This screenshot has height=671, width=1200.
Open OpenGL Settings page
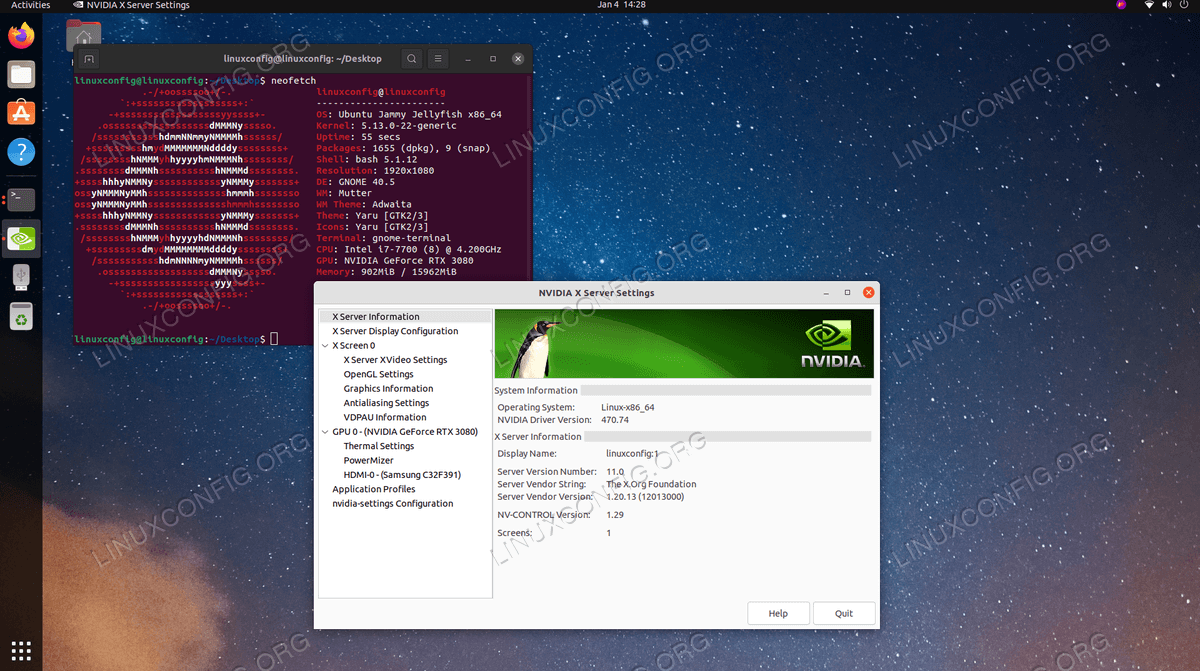point(378,374)
